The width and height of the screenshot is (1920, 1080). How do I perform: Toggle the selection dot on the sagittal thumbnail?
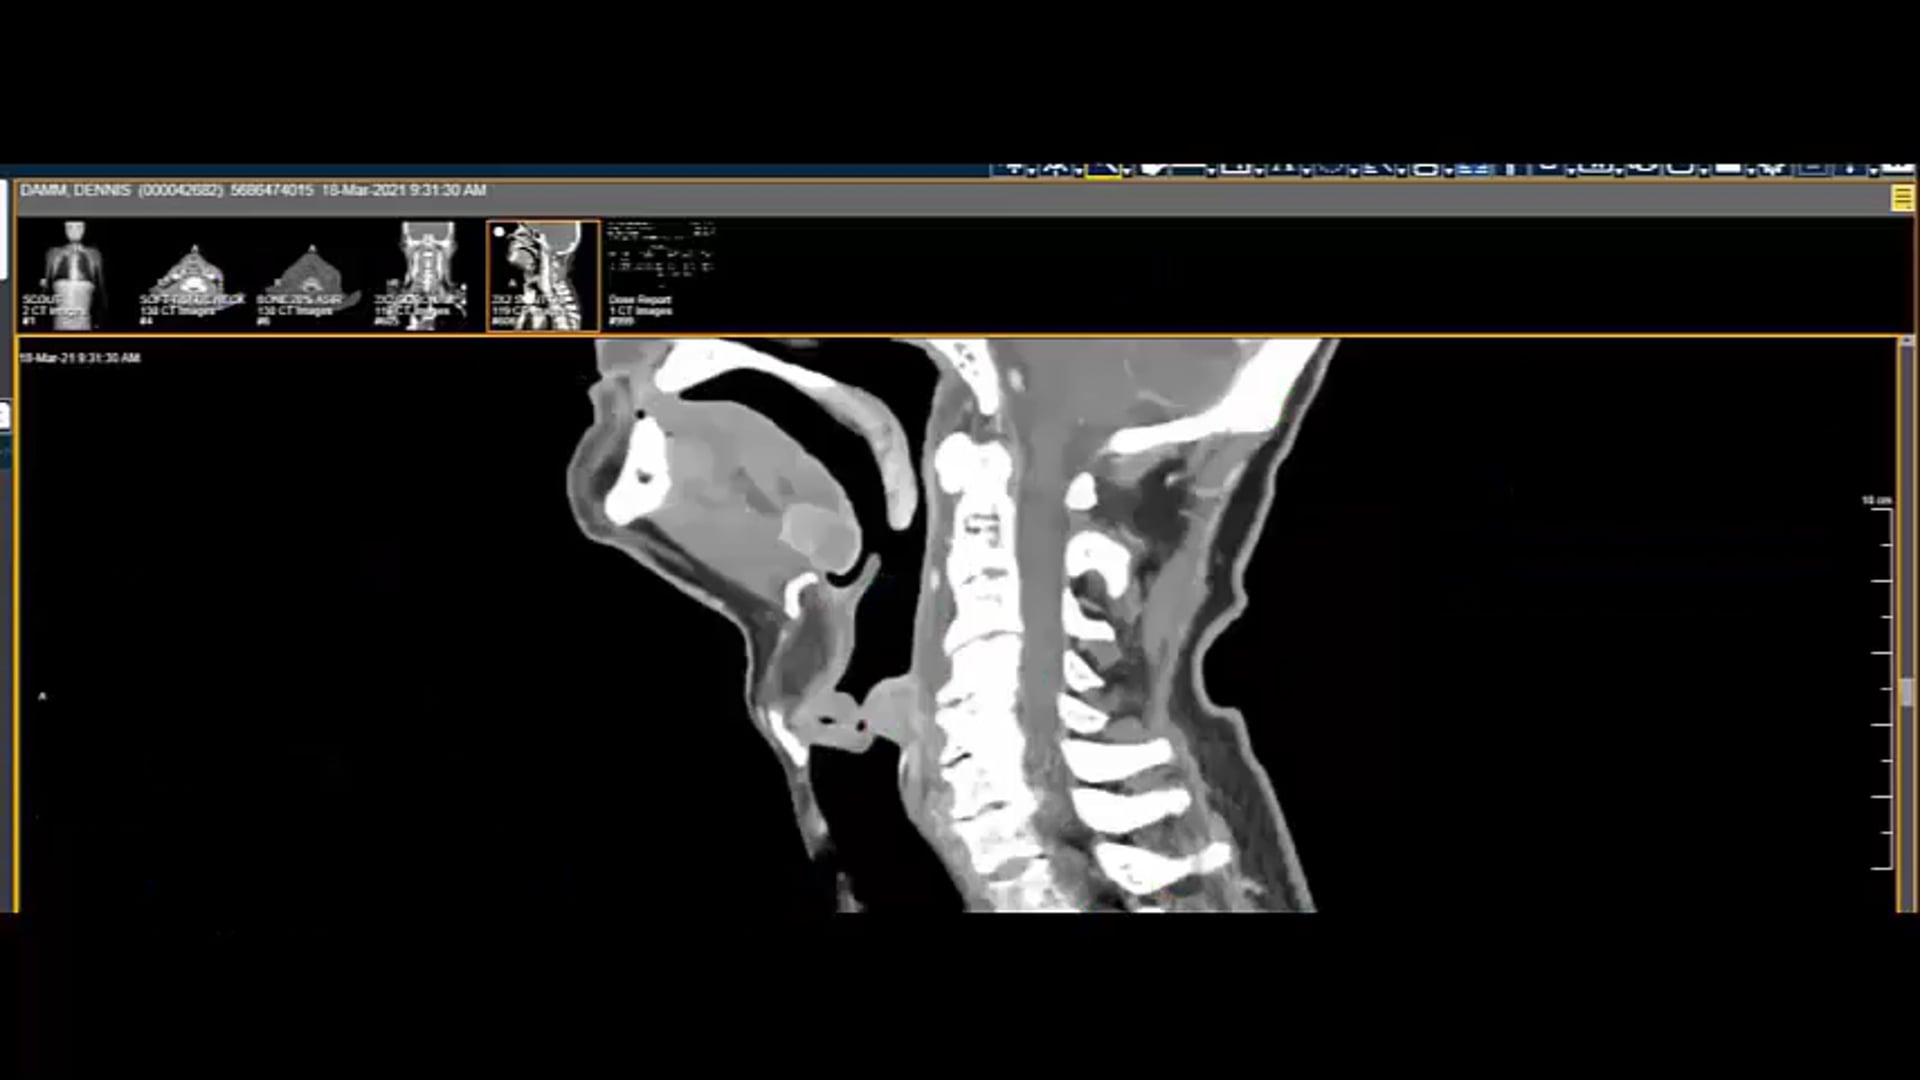[497, 232]
